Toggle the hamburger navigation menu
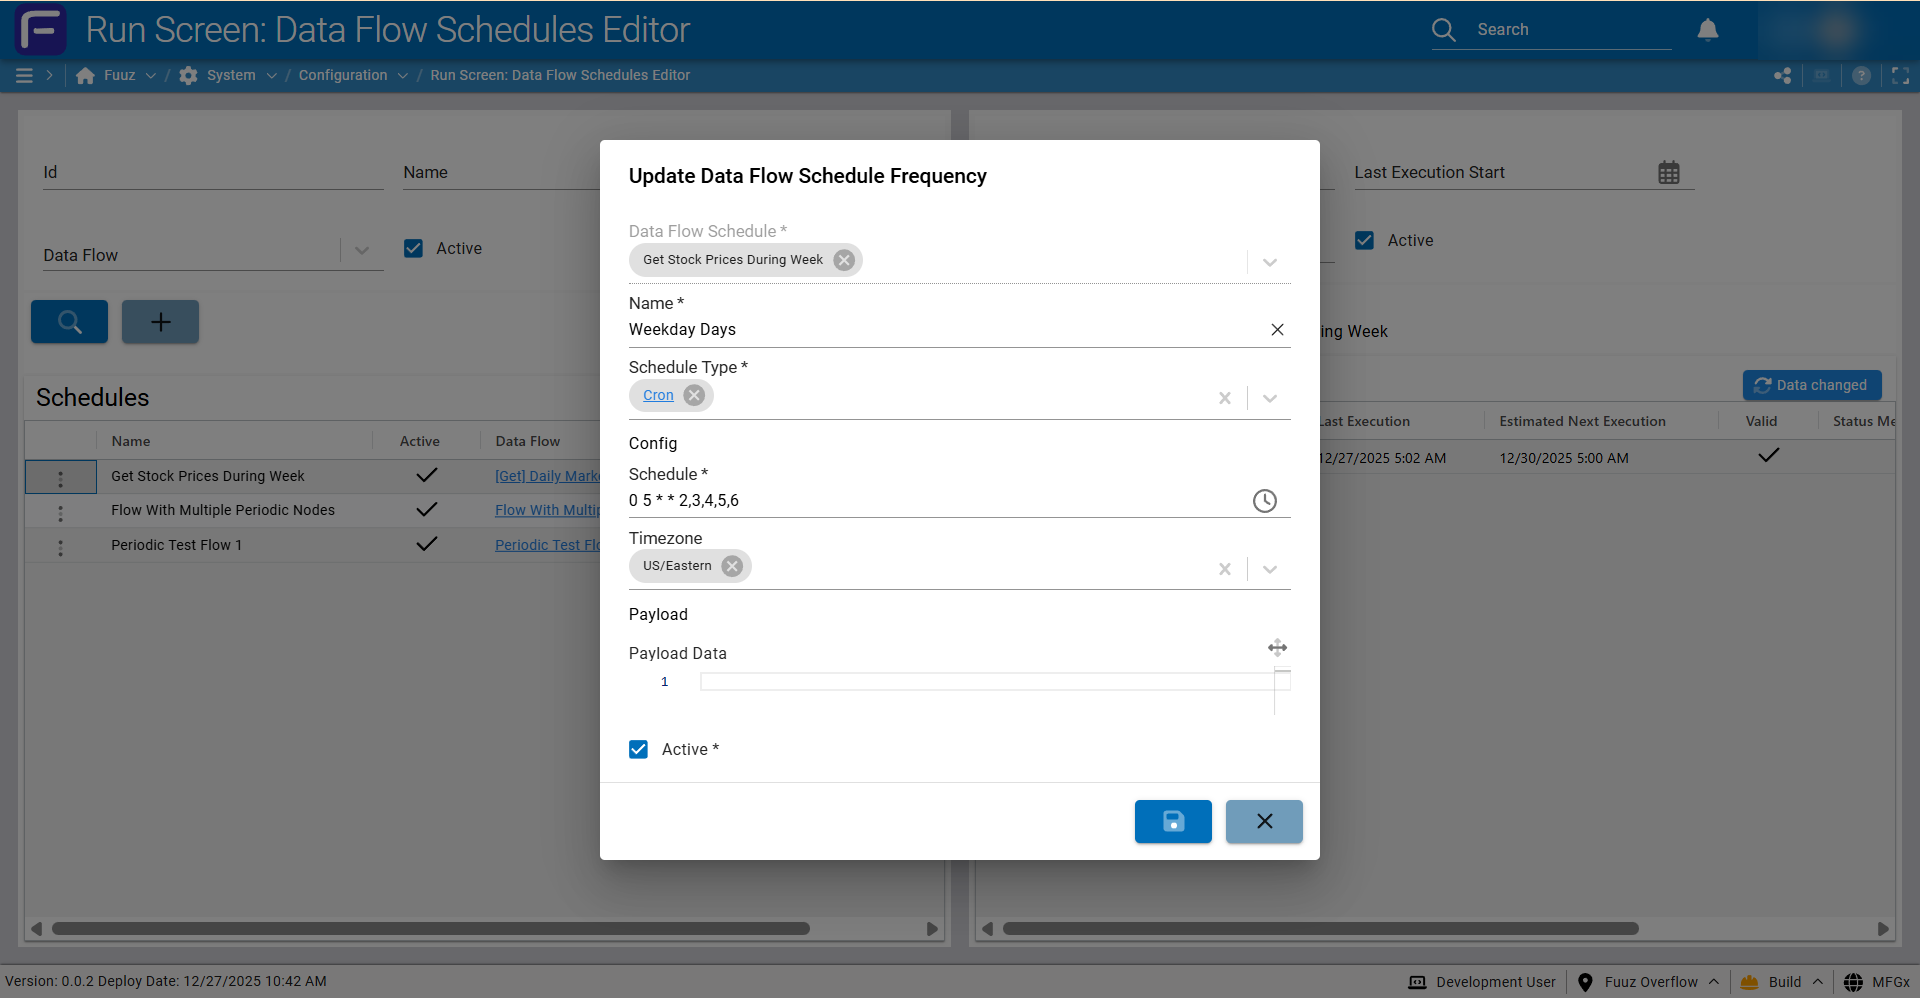The width and height of the screenshot is (1920, 998). click(x=25, y=75)
